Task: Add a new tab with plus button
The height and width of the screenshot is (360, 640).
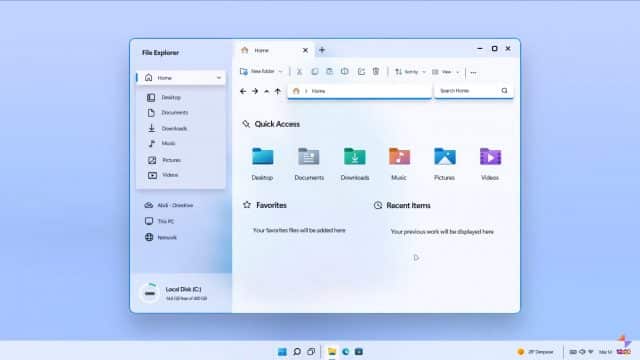Action: click(322, 50)
